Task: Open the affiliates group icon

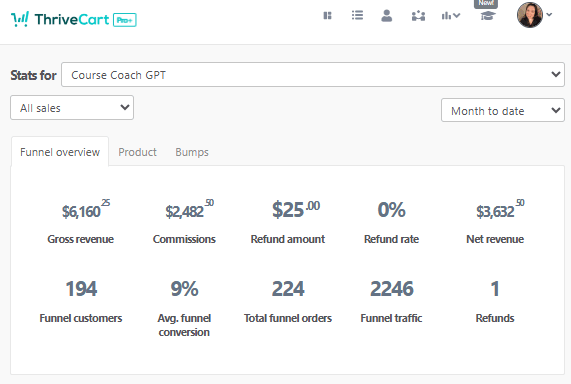Action: [418, 16]
